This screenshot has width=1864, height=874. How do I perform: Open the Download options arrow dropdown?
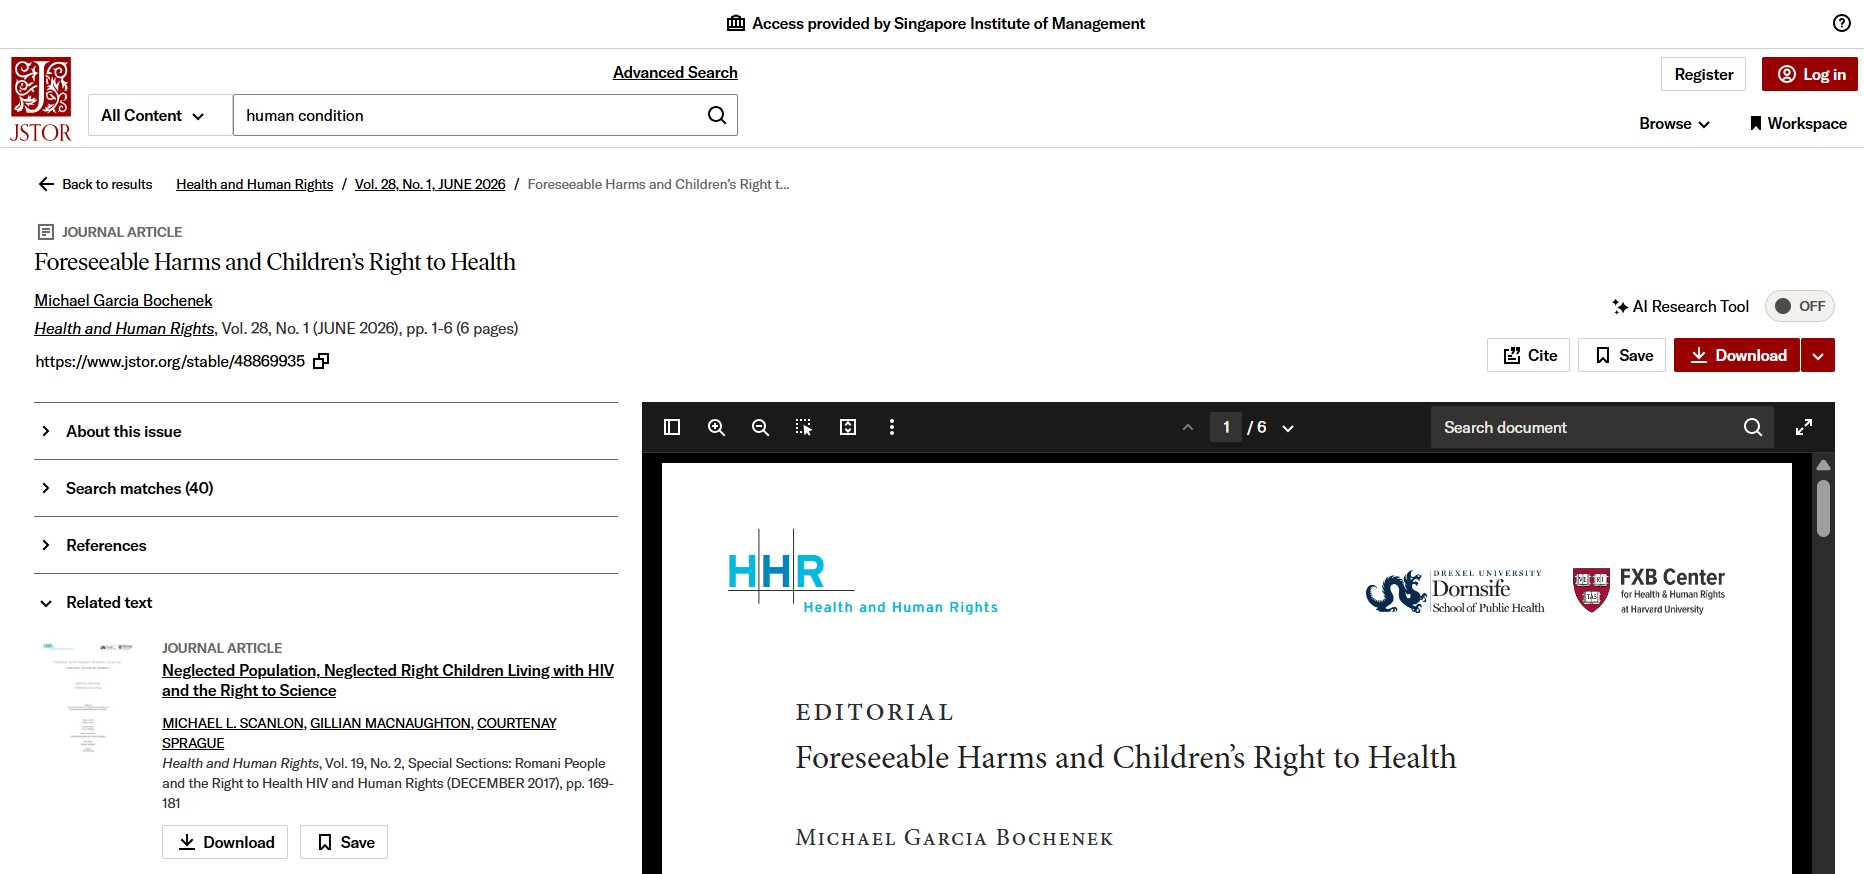coord(1818,355)
